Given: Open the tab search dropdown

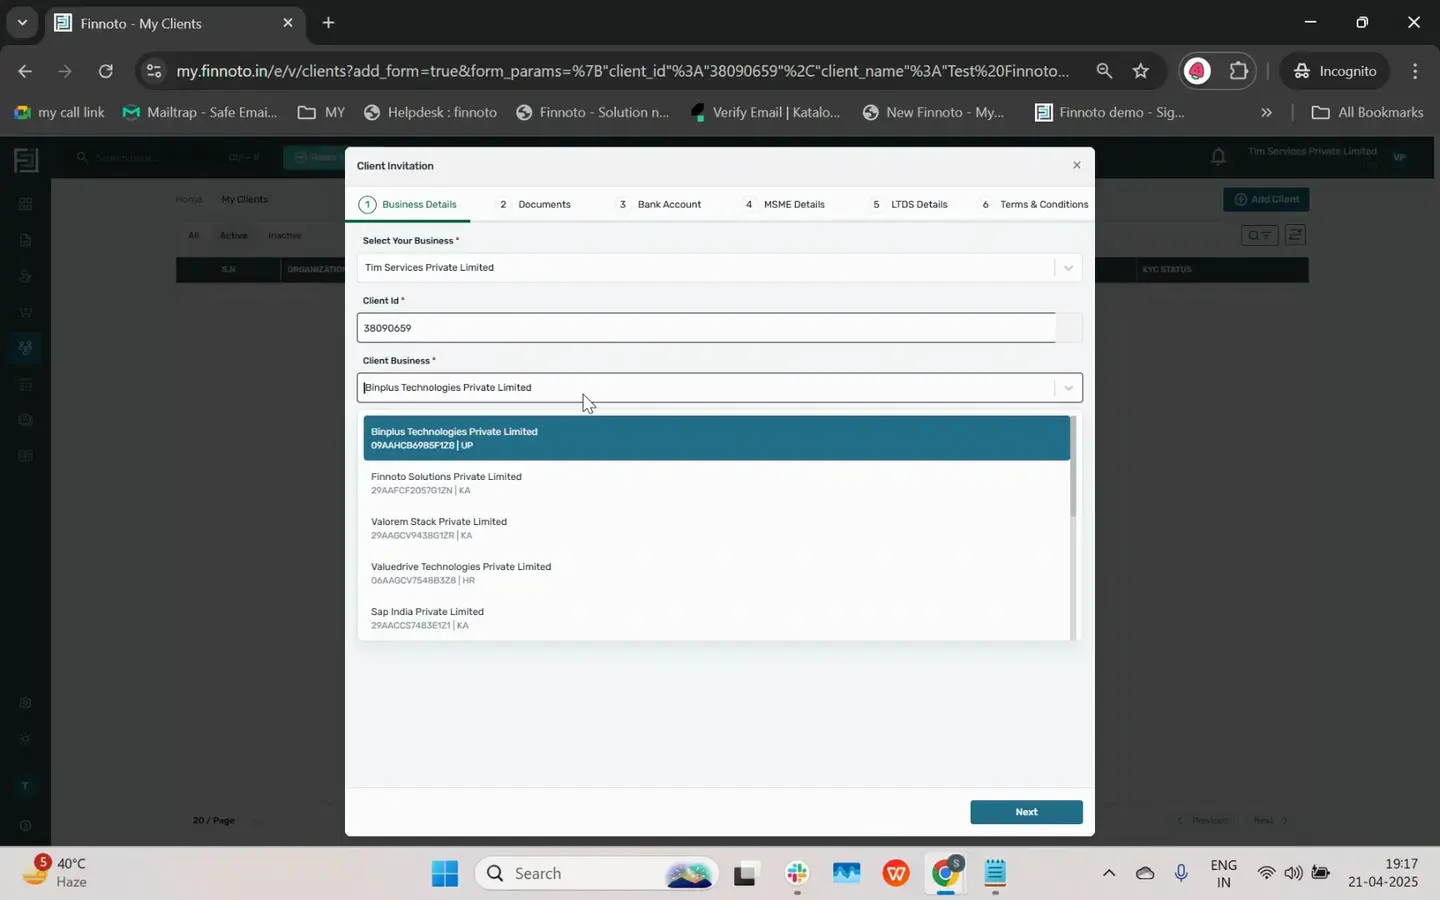Looking at the screenshot, I should pos(22,22).
